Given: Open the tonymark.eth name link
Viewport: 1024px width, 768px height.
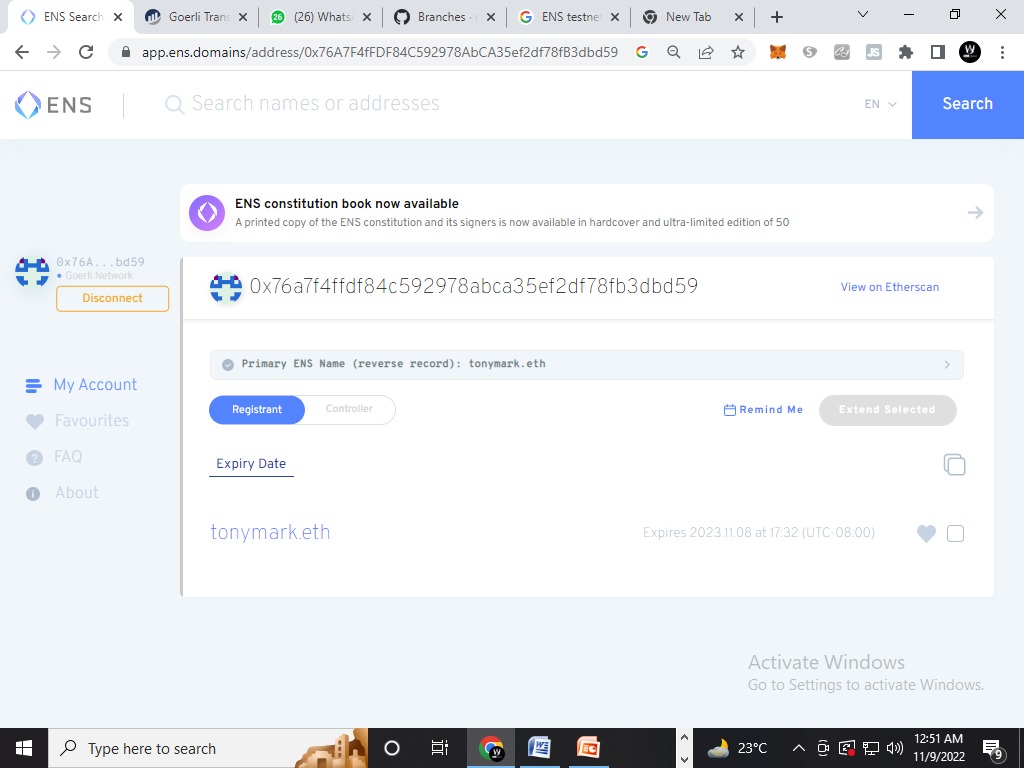Looking at the screenshot, I should [x=270, y=532].
